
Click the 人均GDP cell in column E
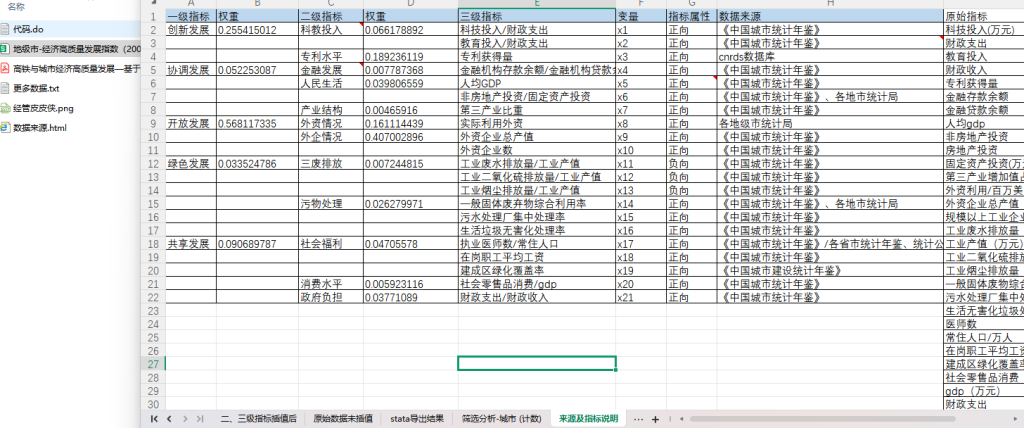537,83
